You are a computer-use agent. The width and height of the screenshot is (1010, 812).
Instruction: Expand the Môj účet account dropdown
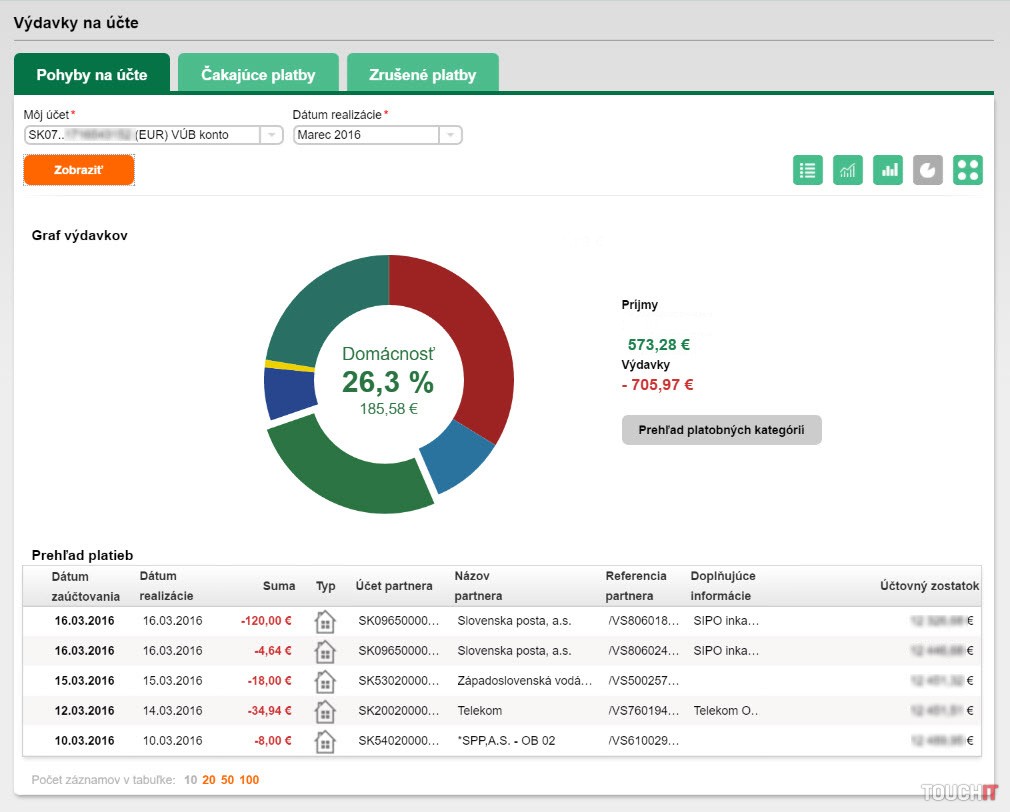[271, 135]
